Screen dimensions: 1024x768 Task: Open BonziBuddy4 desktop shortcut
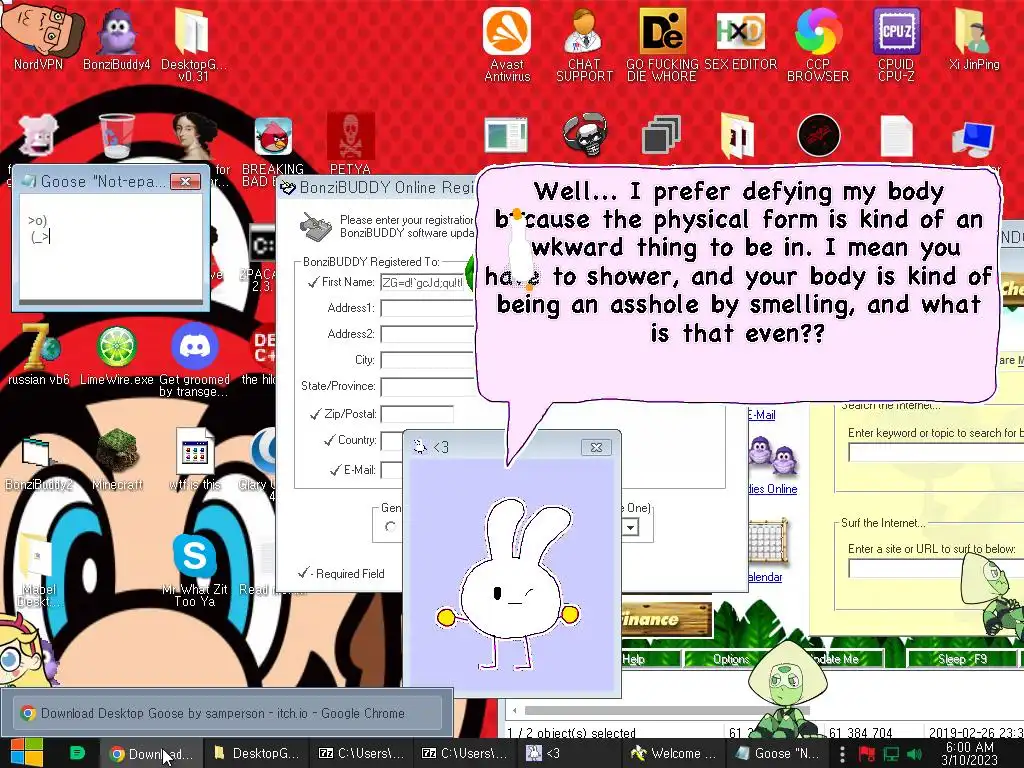click(x=117, y=39)
